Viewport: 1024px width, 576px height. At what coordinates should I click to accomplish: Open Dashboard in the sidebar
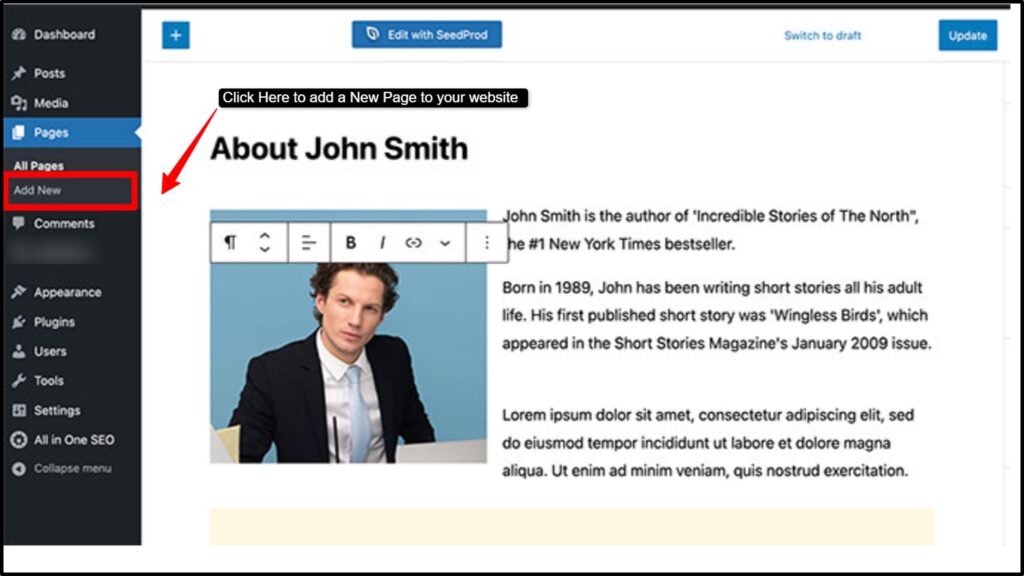64,34
